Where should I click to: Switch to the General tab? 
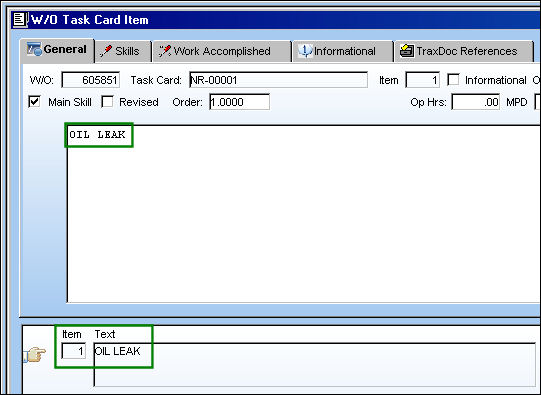(57, 50)
